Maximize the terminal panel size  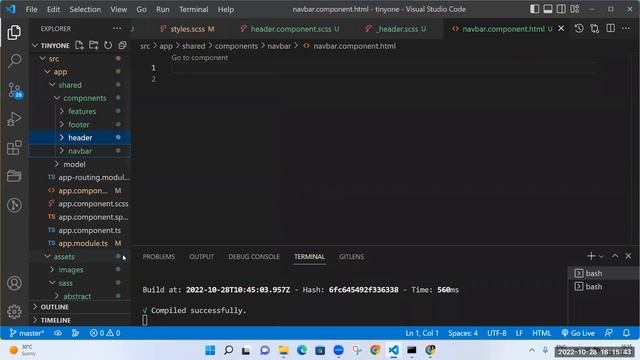click(x=615, y=256)
